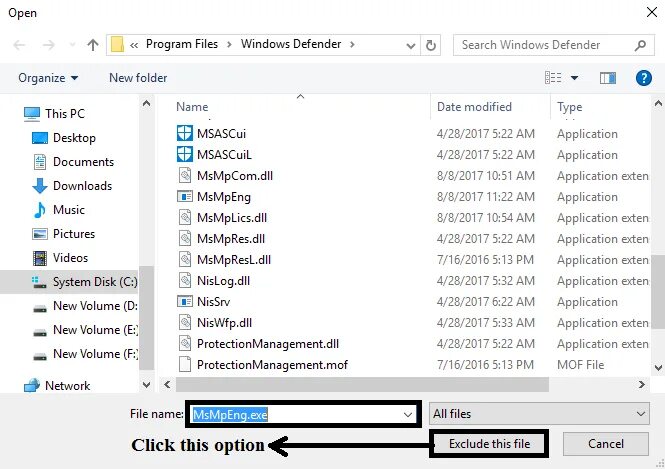665x469 pixels.
Task: Select the MsMpEng application icon
Action: [x=184, y=196]
